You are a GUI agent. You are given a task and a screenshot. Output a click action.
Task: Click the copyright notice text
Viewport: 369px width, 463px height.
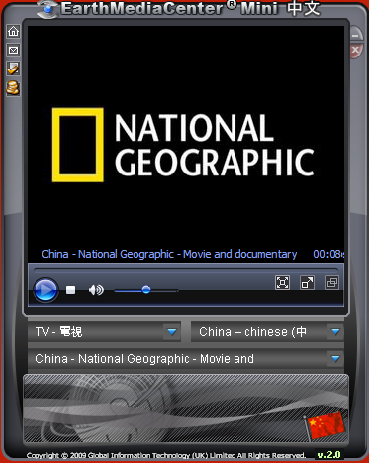[166, 455]
